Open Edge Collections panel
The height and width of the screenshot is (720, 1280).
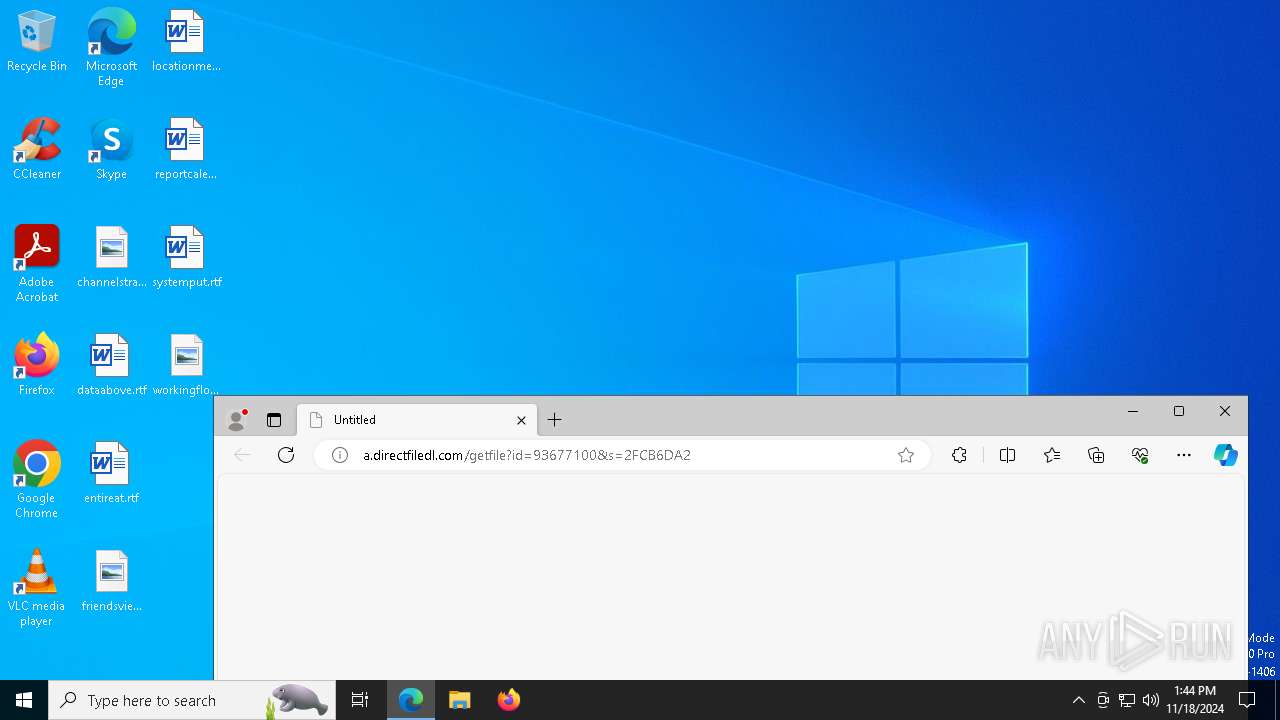click(x=1096, y=455)
